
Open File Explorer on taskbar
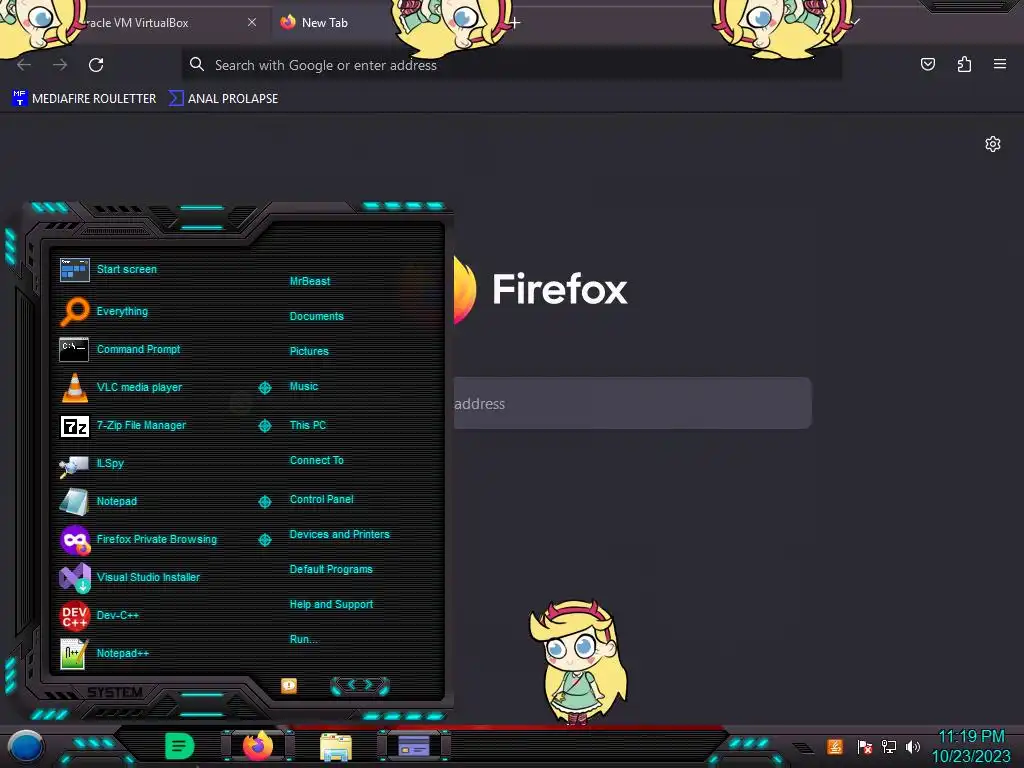click(336, 747)
